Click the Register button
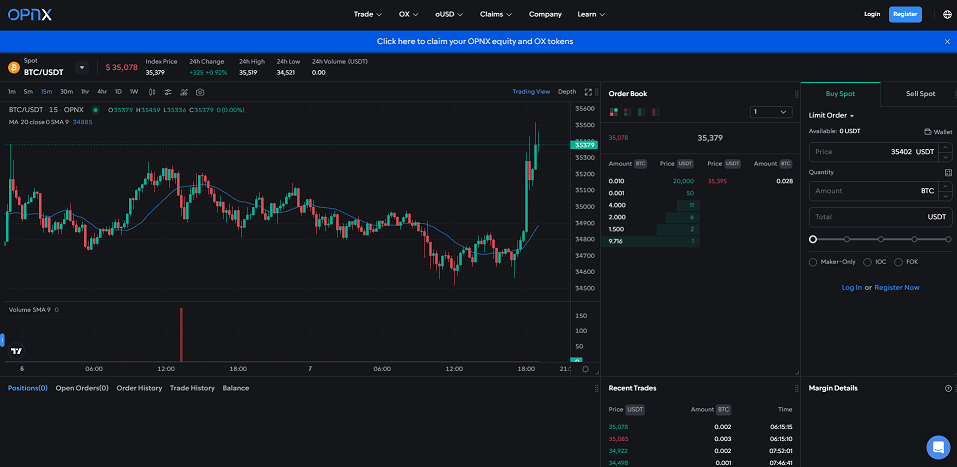This screenshot has height=467, width=957. click(905, 14)
